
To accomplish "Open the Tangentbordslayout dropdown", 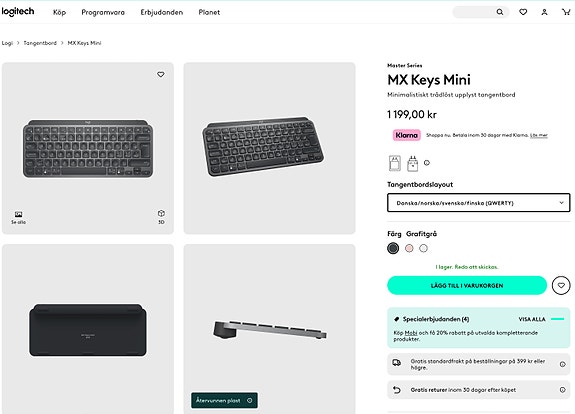I will (479, 203).
